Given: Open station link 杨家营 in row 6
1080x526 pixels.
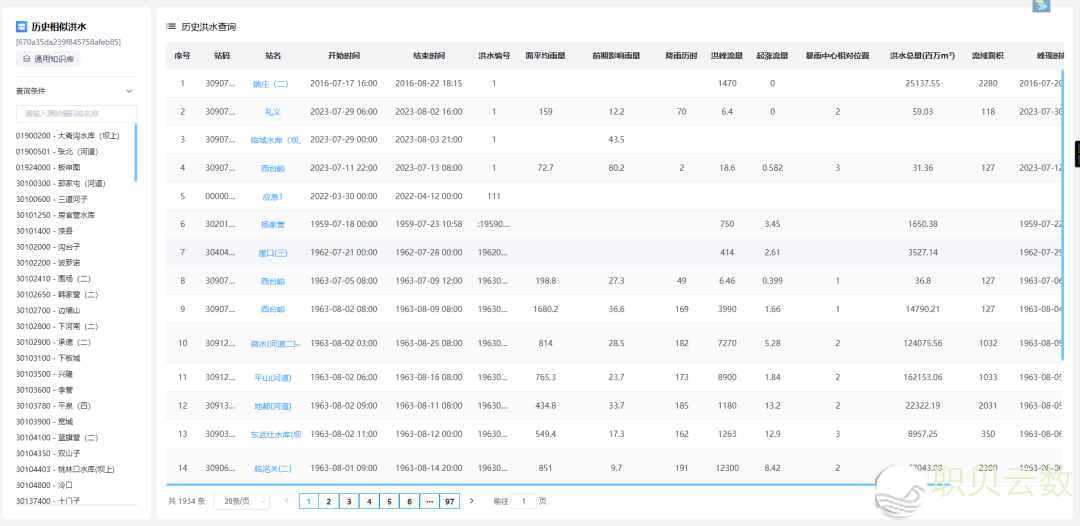Looking at the screenshot, I should tap(273, 224).
